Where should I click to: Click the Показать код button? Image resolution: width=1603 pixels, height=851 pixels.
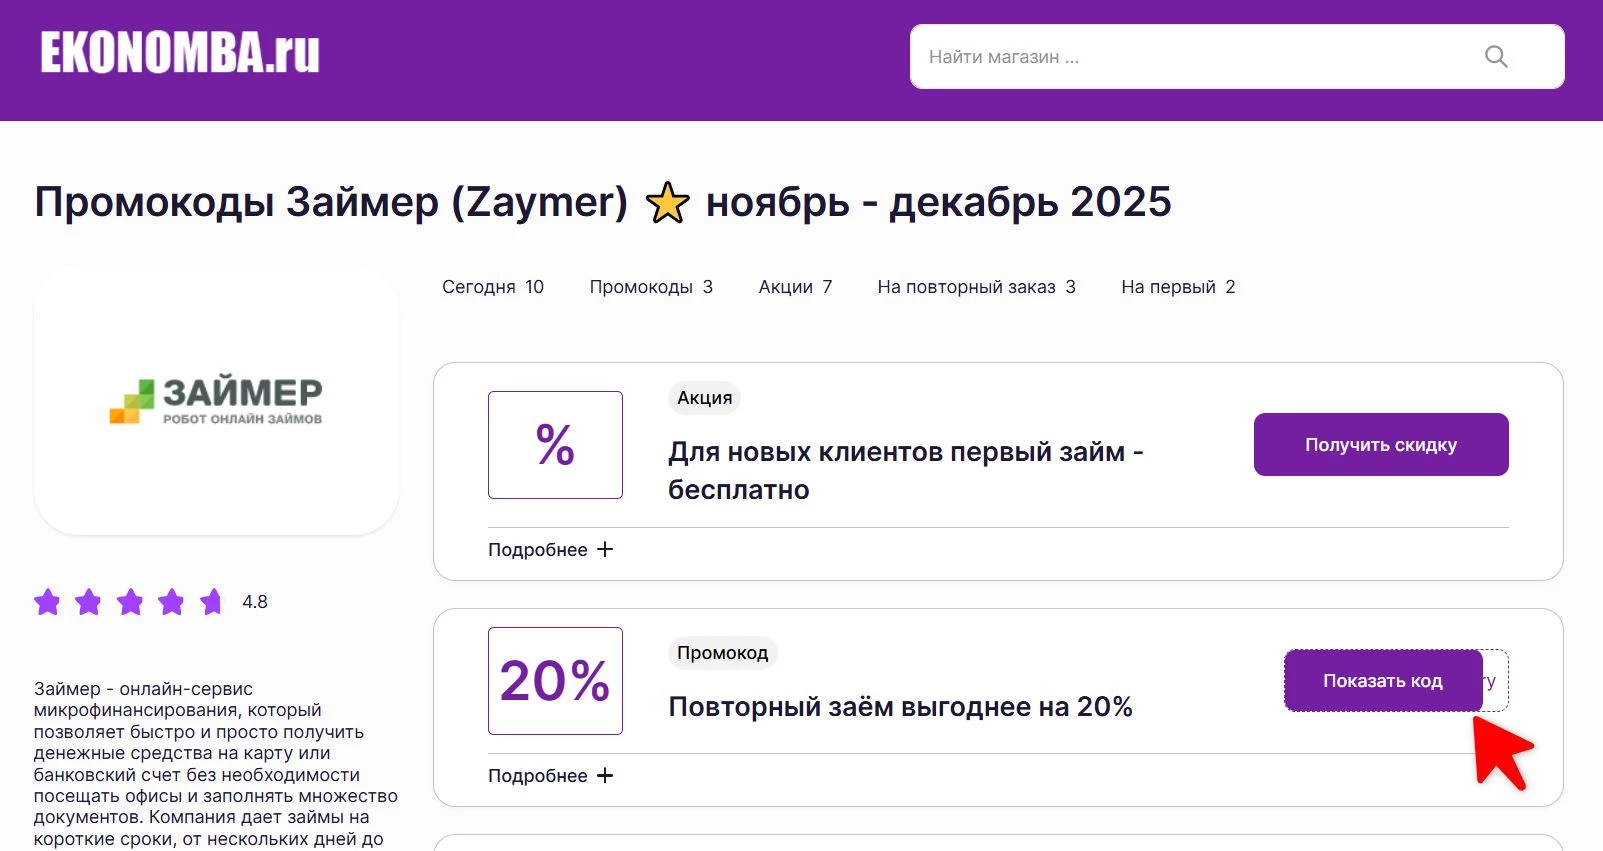pos(1382,680)
